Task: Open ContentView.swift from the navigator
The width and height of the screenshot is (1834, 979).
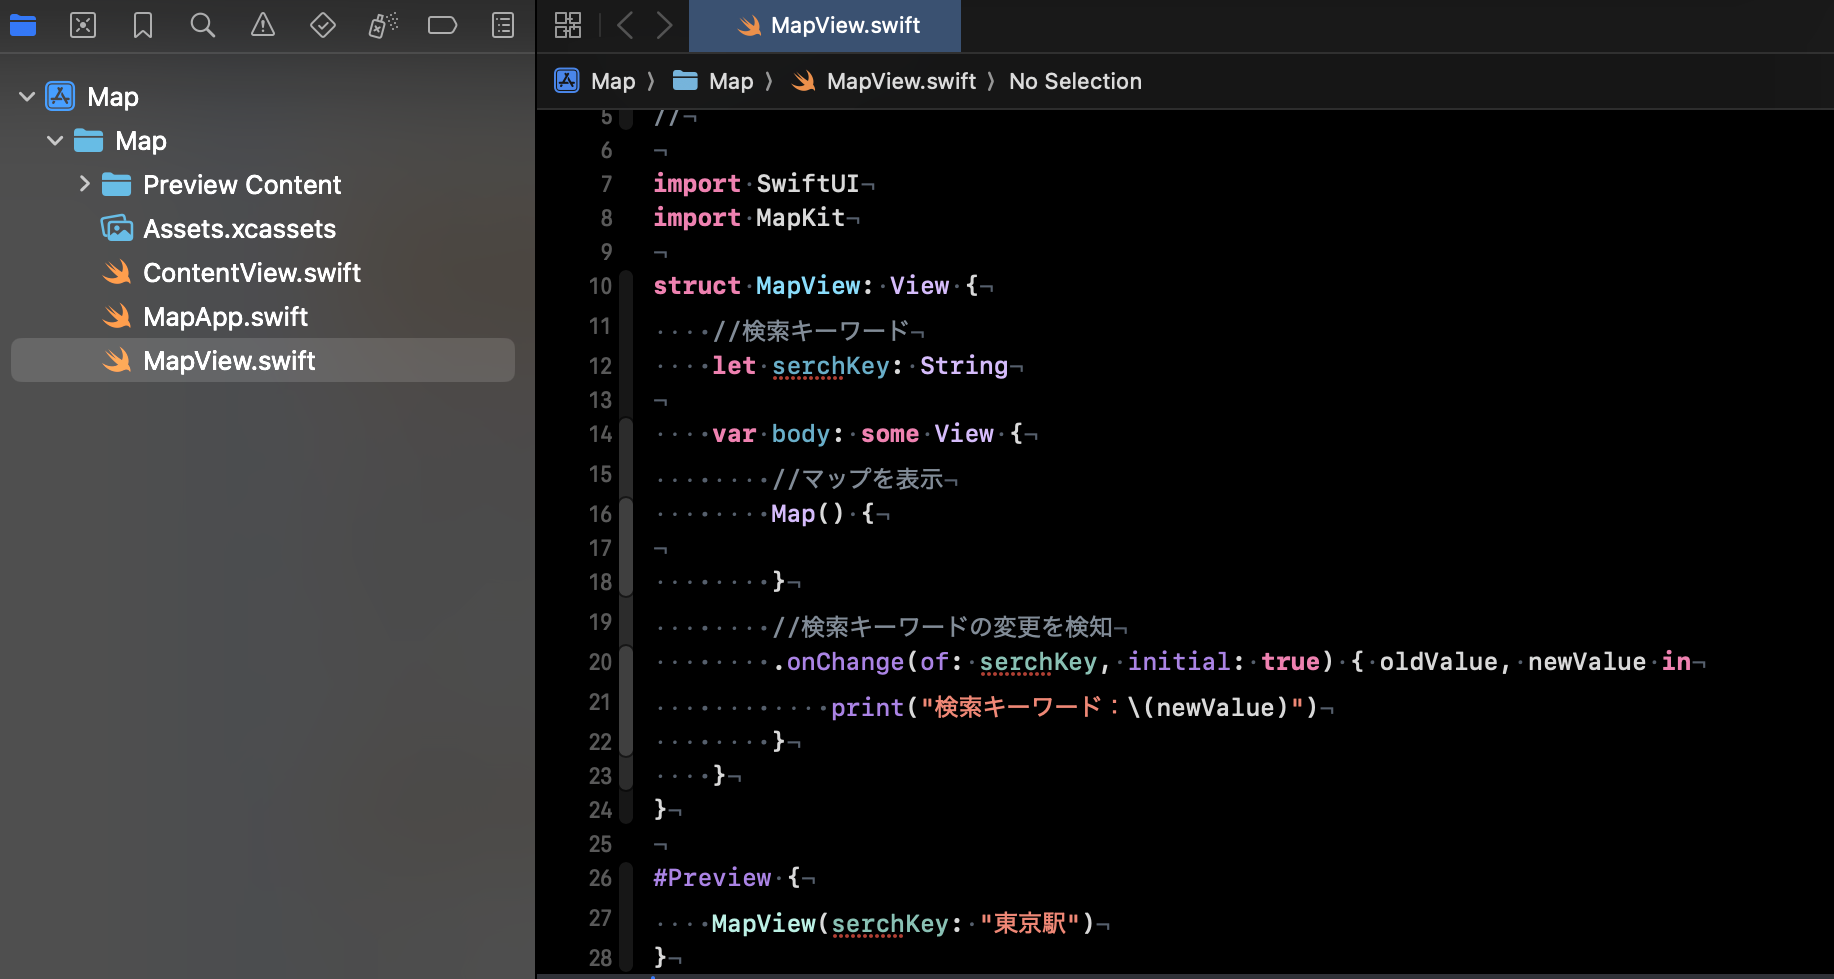Action: [x=251, y=272]
